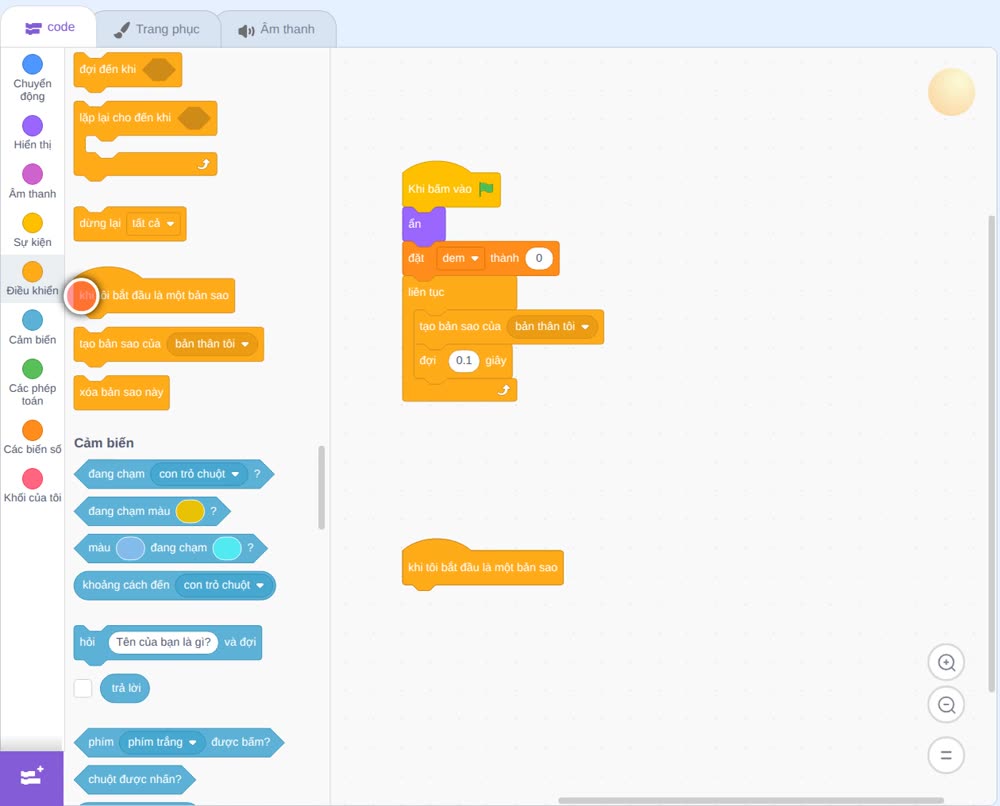Open the 'tất cả' dropdown in dừng lại
1000x806 pixels.
153,224
